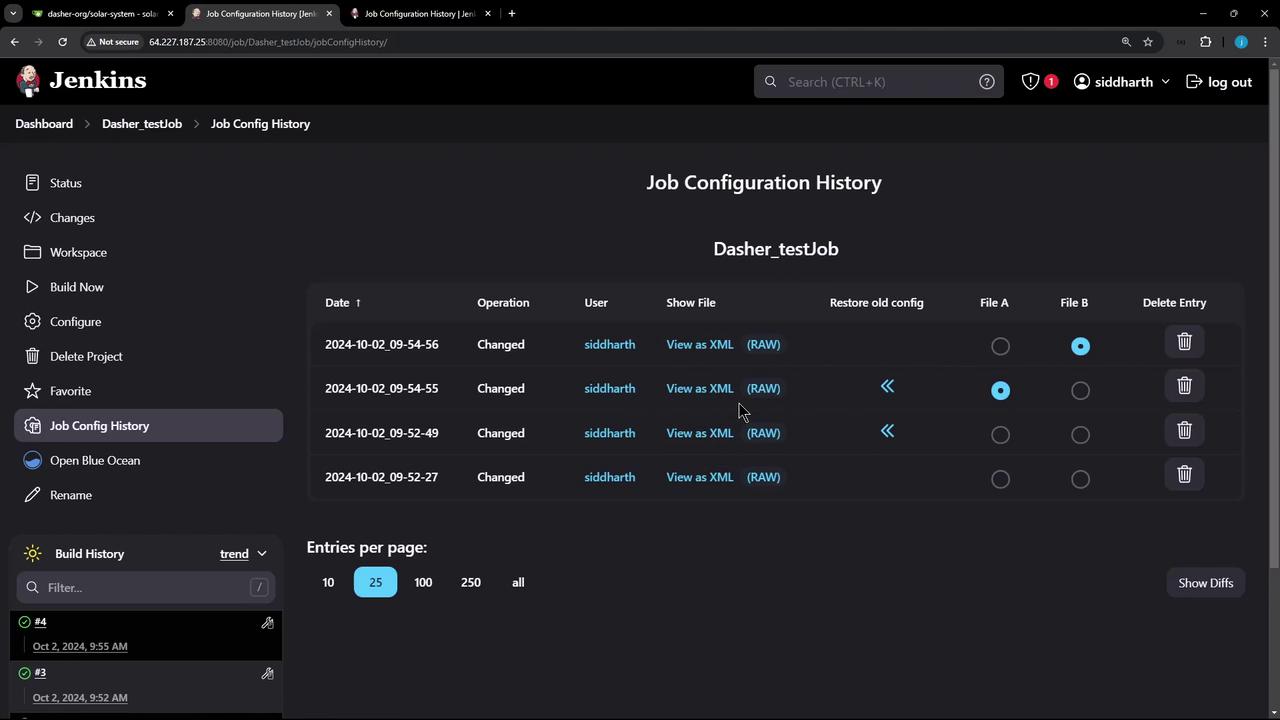The height and width of the screenshot is (720, 1280).
Task: Click trash icon for 09-52-27 entry
Action: coord(1184,475)
